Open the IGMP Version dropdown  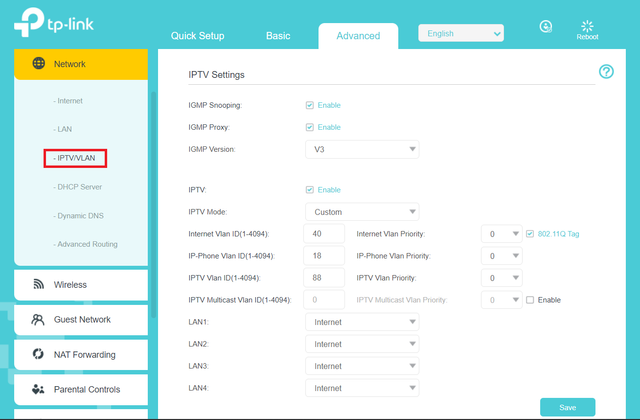pos(362,149)
